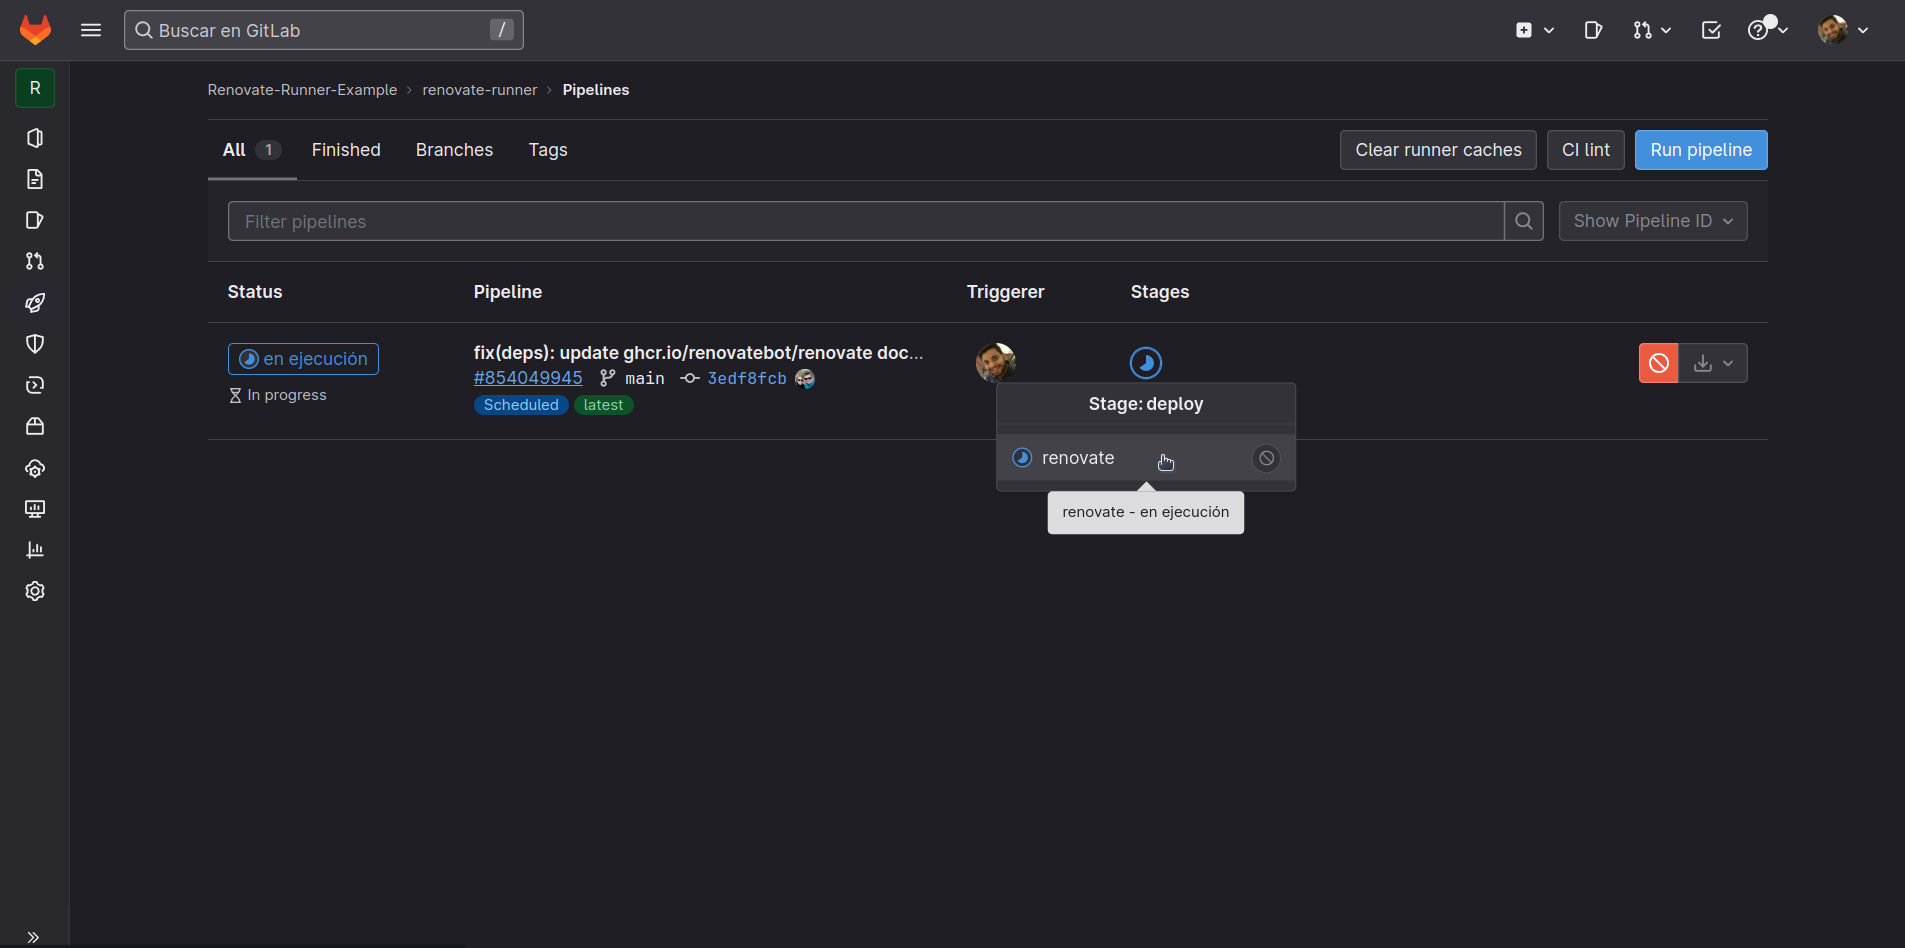Open CI/CD rocket sidebar icon
This screenshot has width=1905, height=948.
coord(35,303)
